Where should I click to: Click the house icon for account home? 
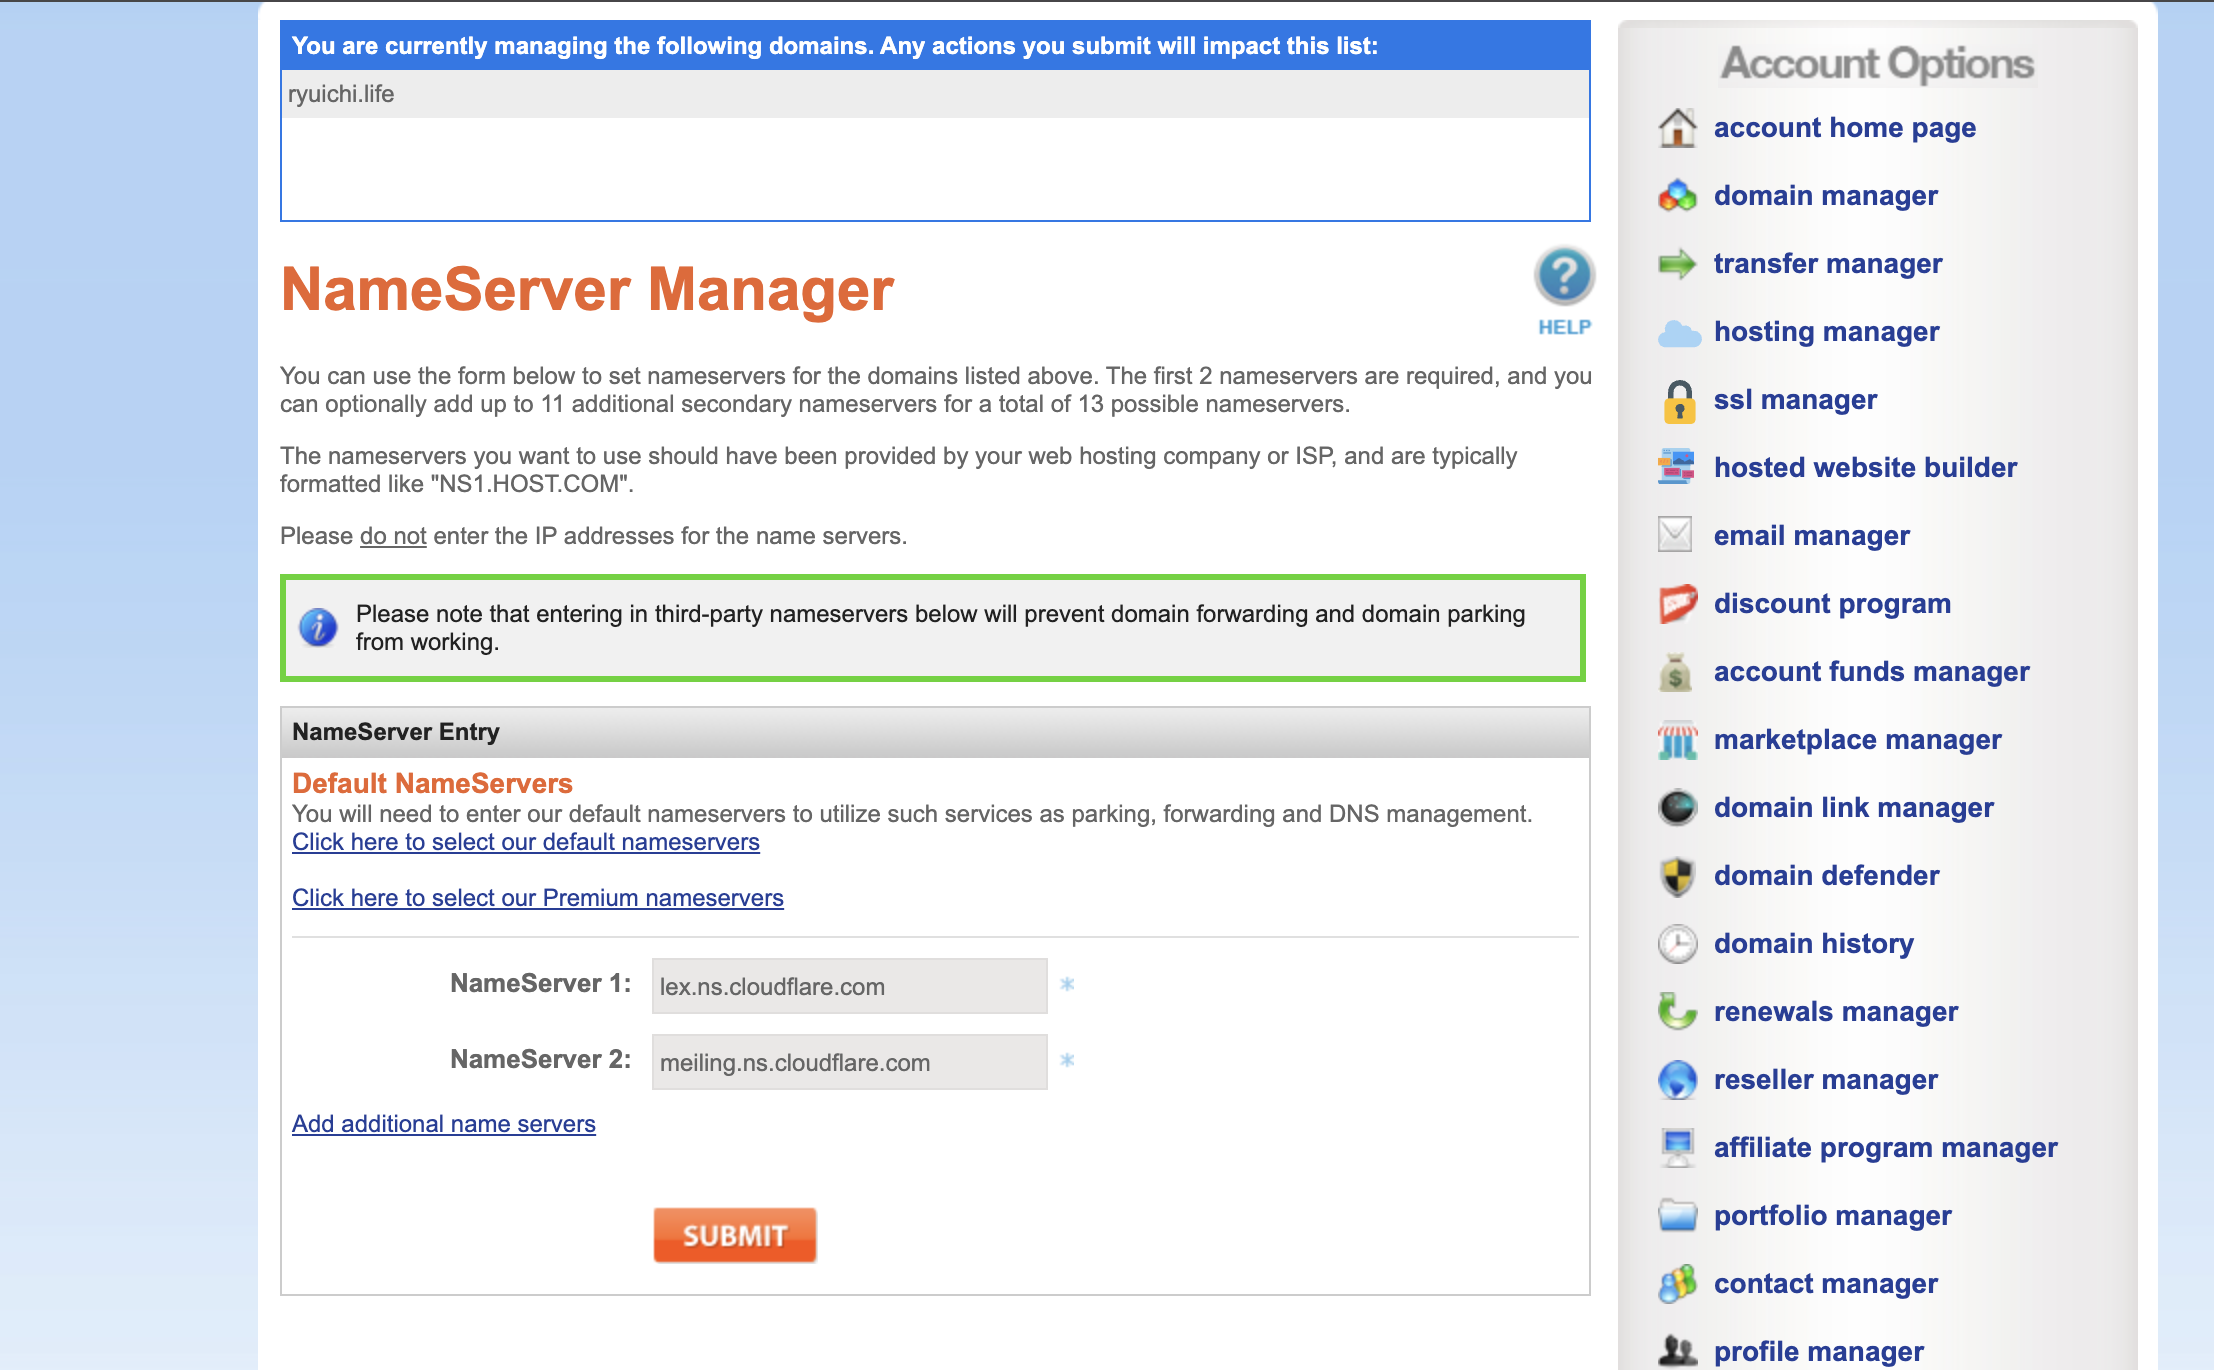[x=1677, y=128]
